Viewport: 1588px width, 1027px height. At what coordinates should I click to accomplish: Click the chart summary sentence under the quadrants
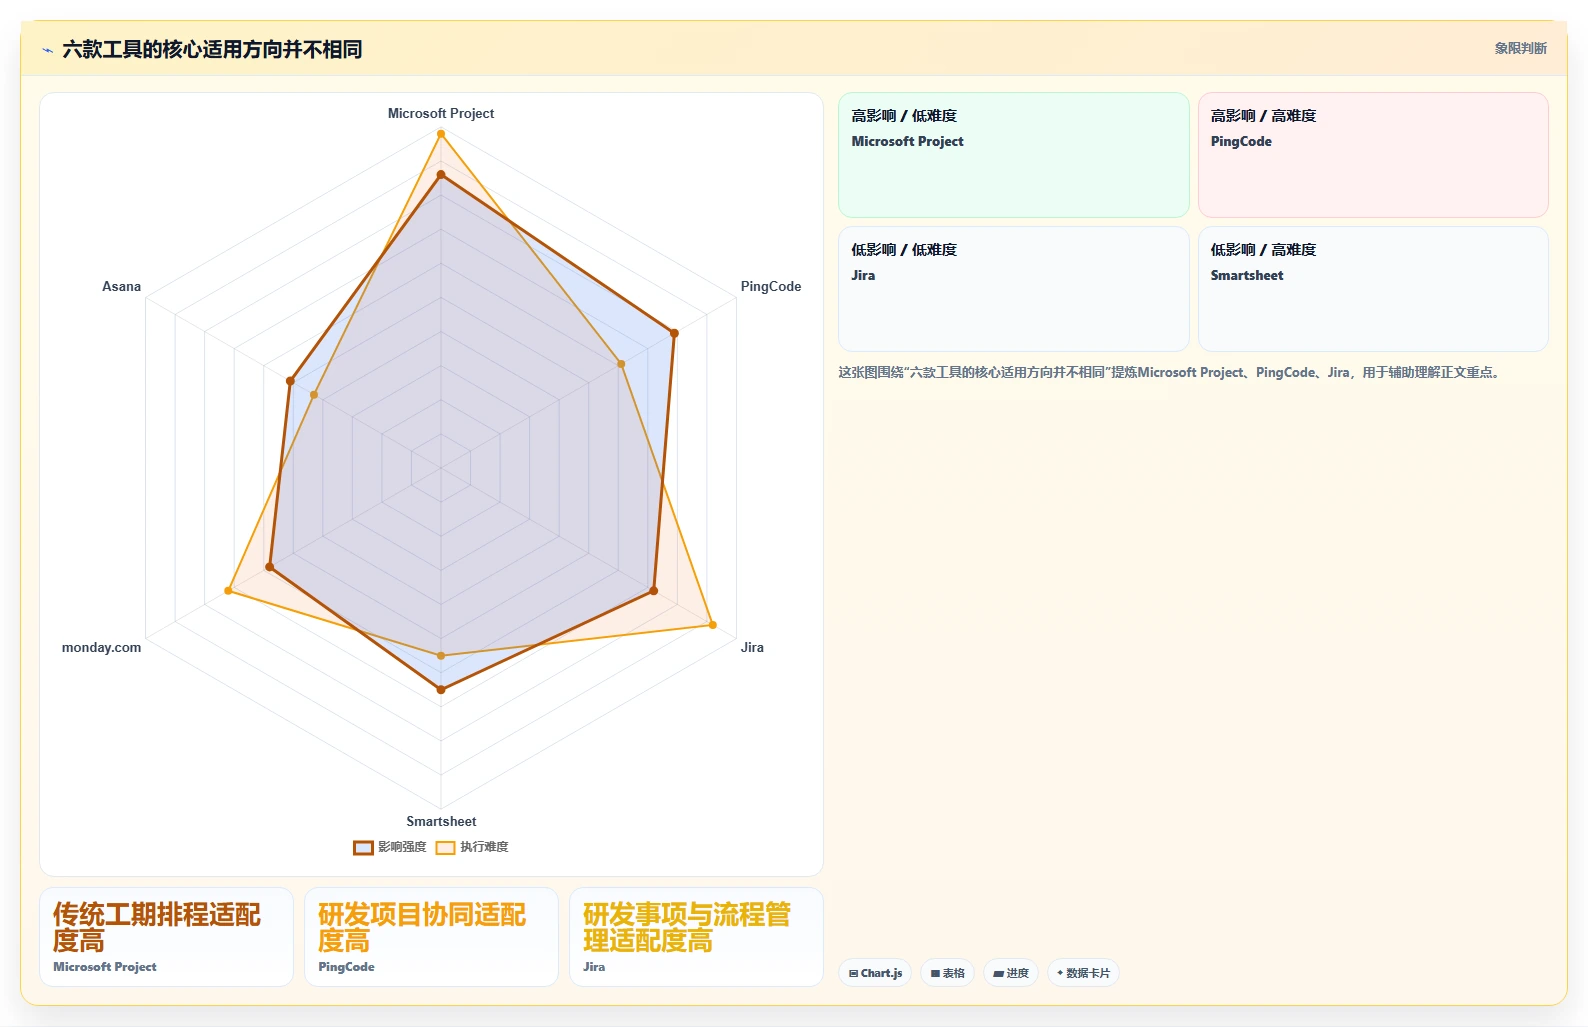pos(1170,372)
